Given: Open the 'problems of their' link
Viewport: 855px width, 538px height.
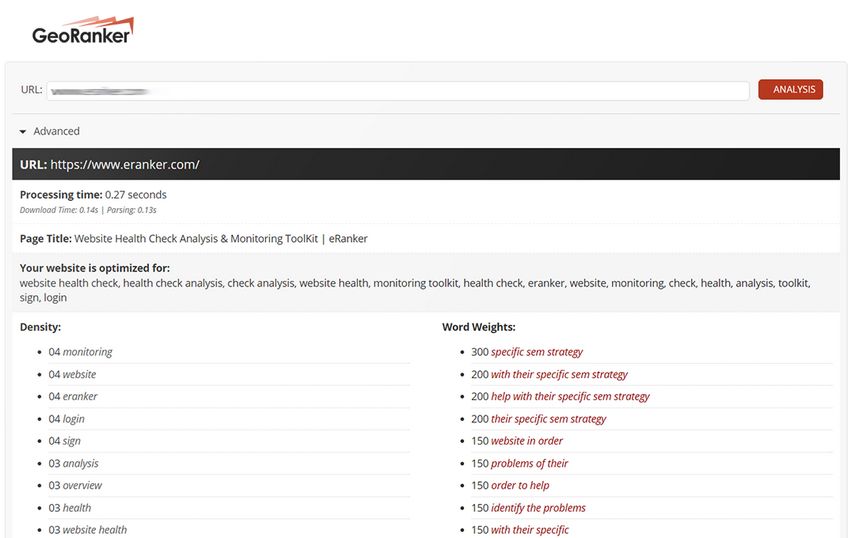Looking at the screenshot, I should tap(529, 463).
